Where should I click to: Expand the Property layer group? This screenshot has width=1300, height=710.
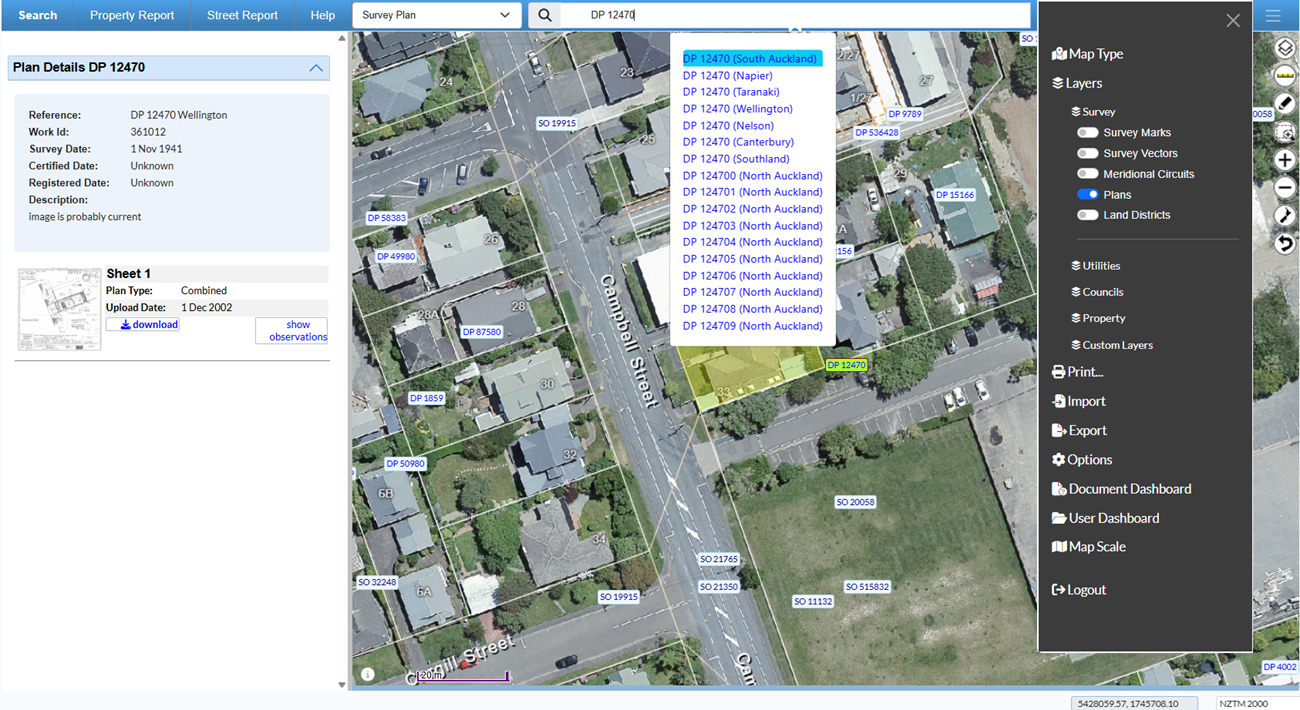tap(1098, 318)
